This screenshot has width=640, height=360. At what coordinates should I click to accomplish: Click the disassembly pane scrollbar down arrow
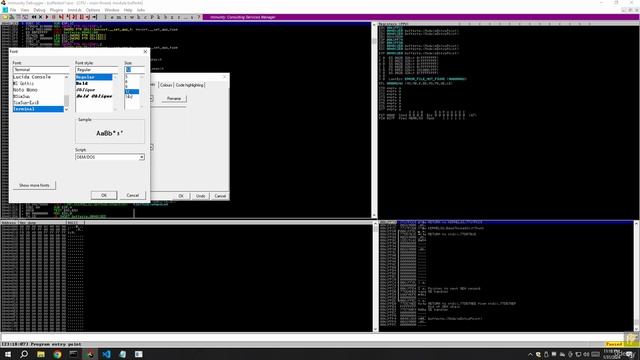pyautogui.click(x=374, y=215)
